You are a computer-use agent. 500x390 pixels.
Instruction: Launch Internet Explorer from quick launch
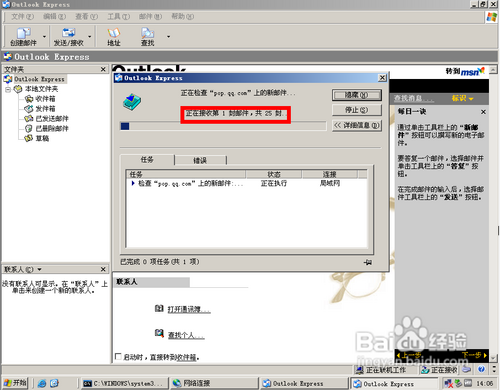[x=42, y=383]
